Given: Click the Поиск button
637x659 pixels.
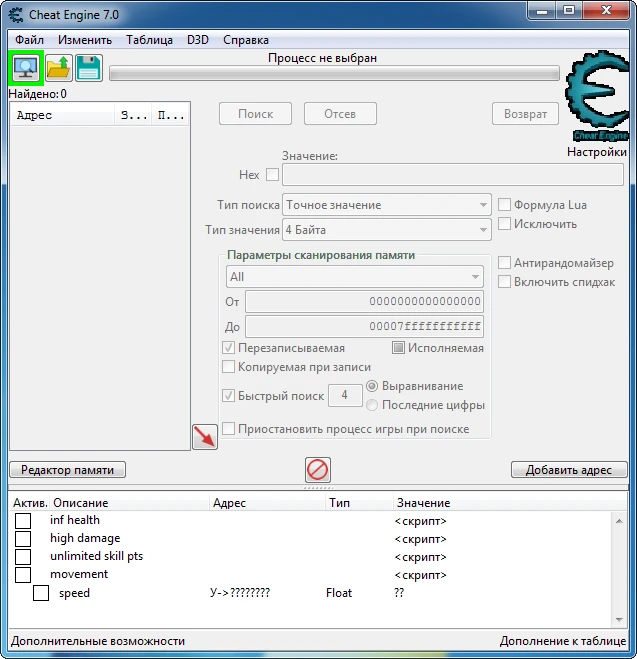Looking at the screenshot, I should click(255, 113).
